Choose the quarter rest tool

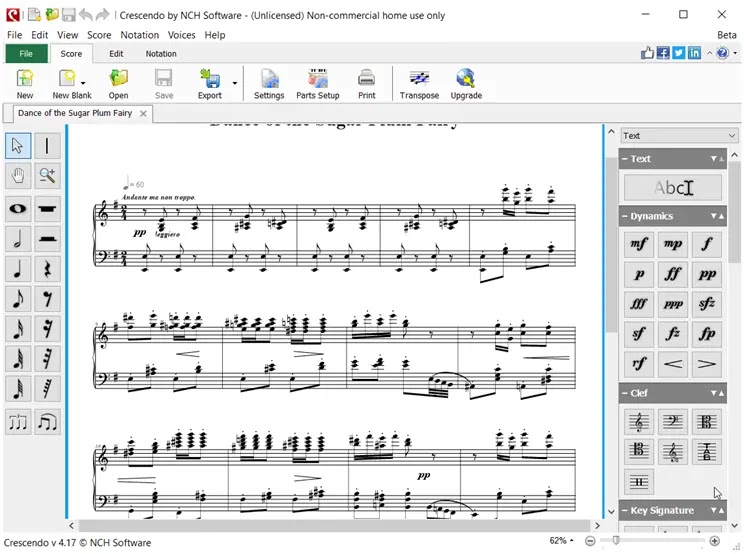coord(47,269)
